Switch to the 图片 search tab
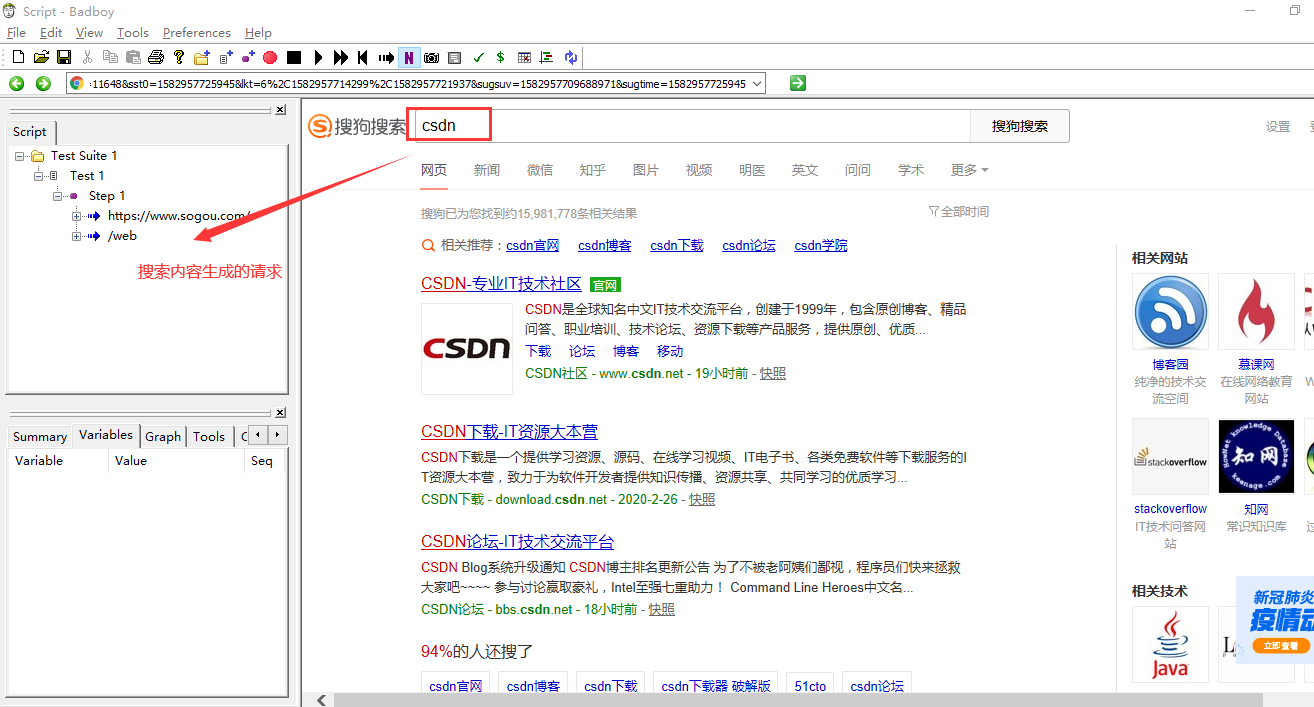 pos(646,170)
